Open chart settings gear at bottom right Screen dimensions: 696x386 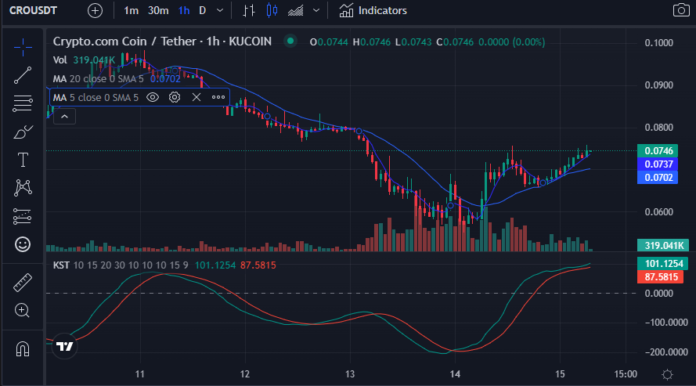pos(667,374)
